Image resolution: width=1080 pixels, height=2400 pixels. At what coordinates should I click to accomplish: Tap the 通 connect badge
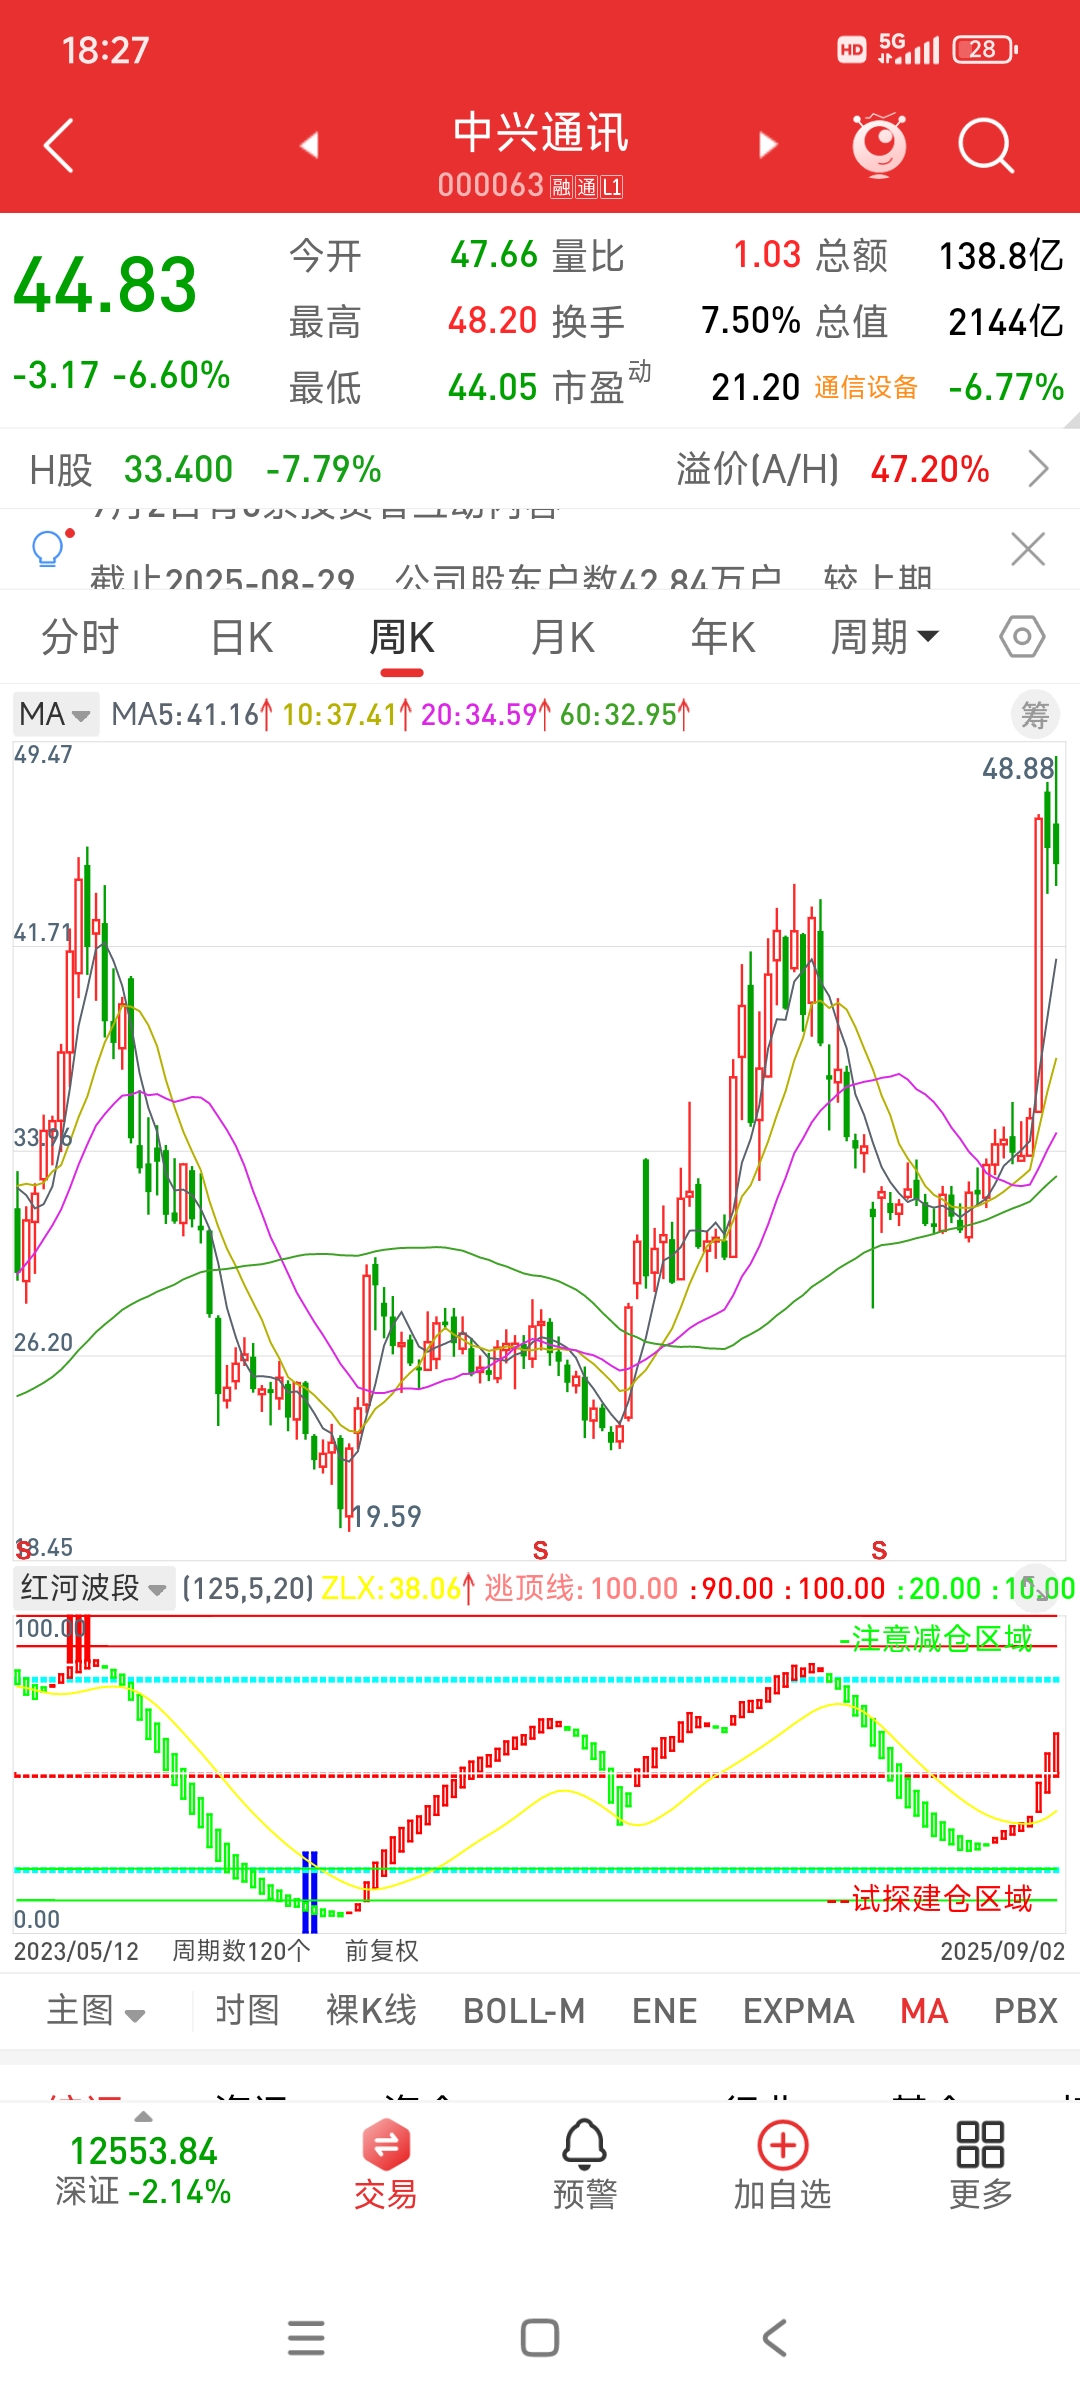point(586,187)
